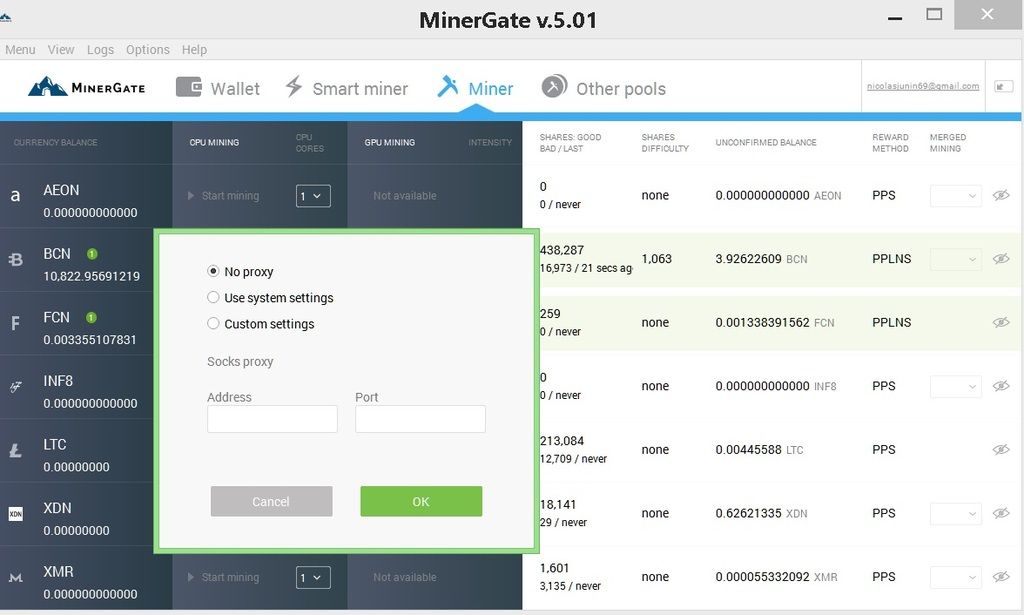Viewport: 1024px width, 615px height.
Task: Click the unconfirmed balance 0.001338391562 FCN
Action: 775,322
